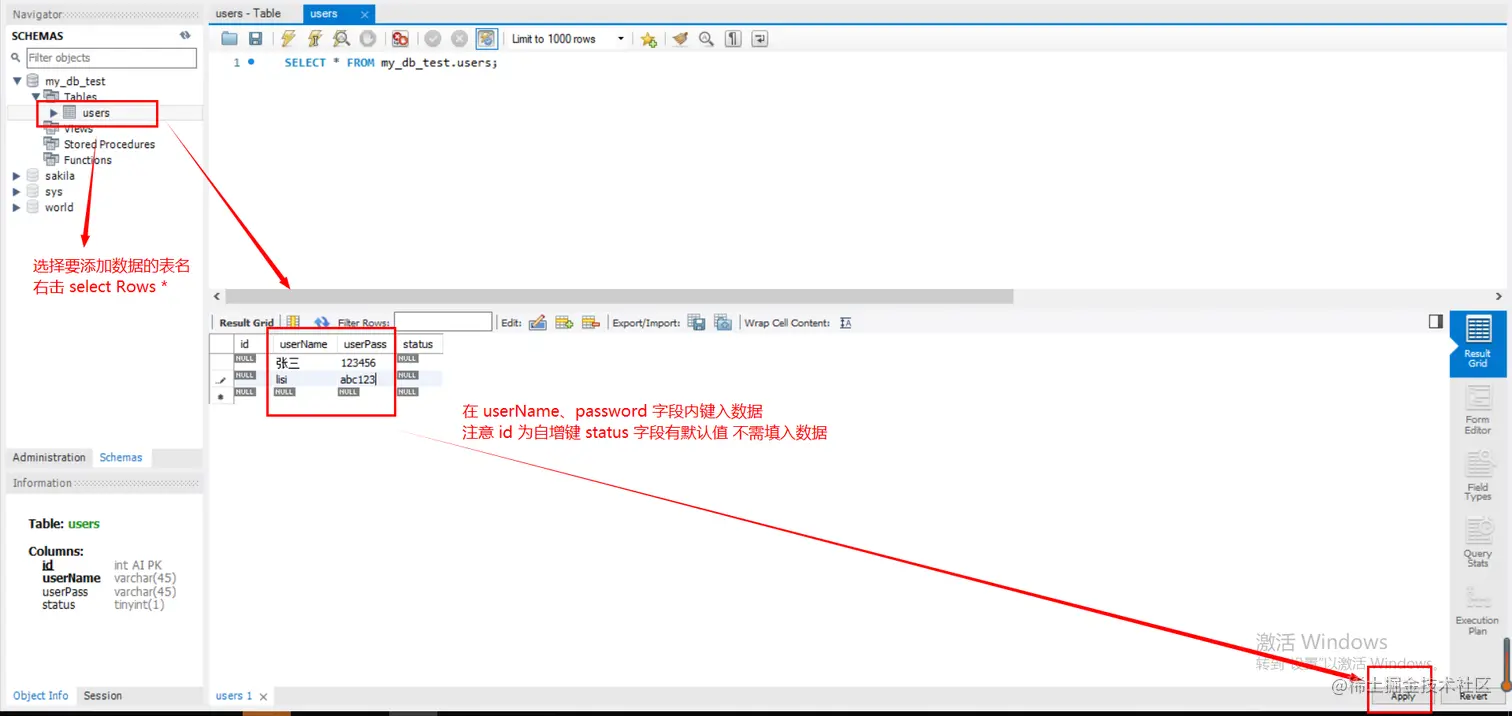Refresh the schema list with the refresh icon
This screenshot has width=1512, height=716.
coord(184,34)
